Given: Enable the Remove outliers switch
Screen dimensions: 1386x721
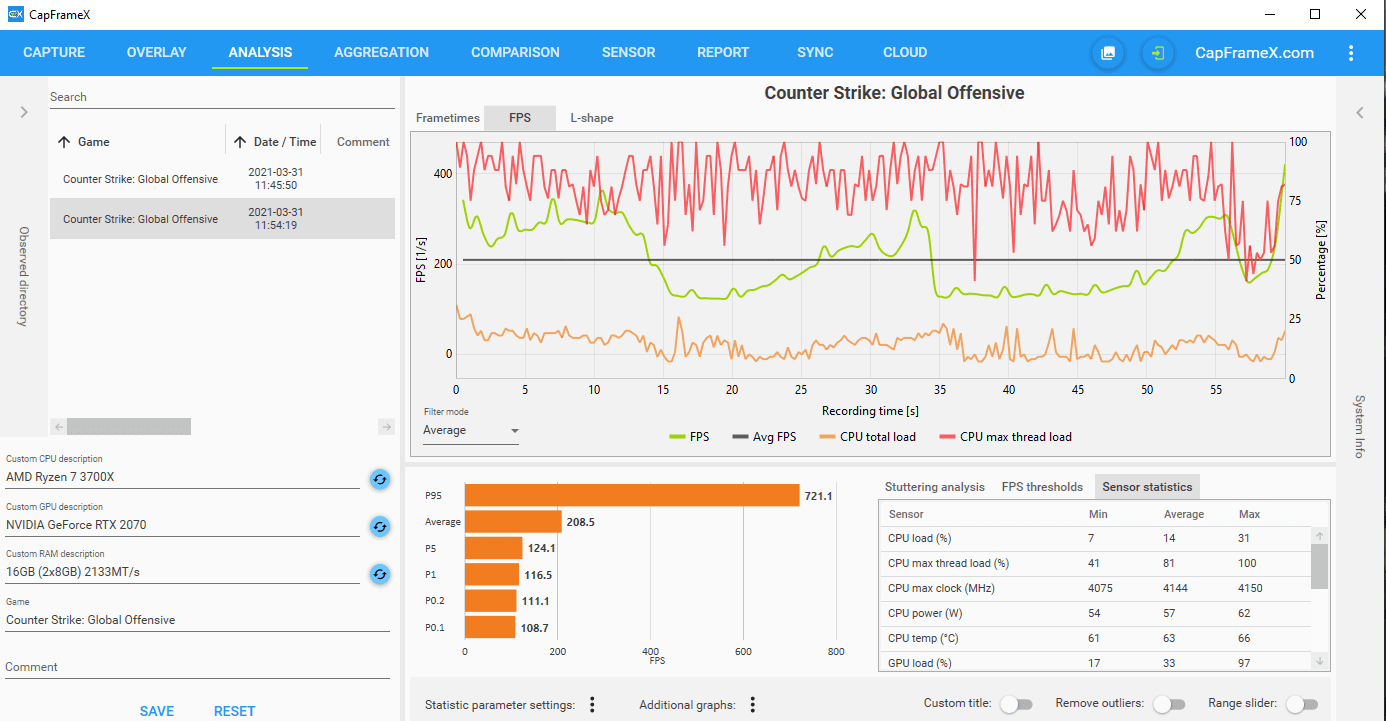Looking at the screenshot, I should click(1169, 704).
